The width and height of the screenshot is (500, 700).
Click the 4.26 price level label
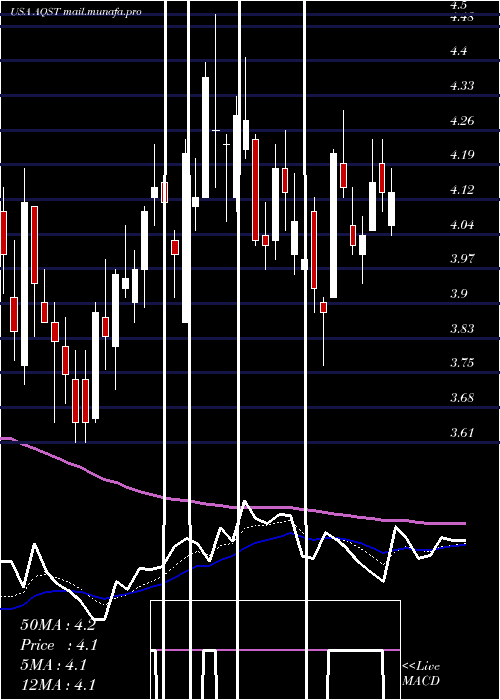pyautogui.click(x=462, y=121)
